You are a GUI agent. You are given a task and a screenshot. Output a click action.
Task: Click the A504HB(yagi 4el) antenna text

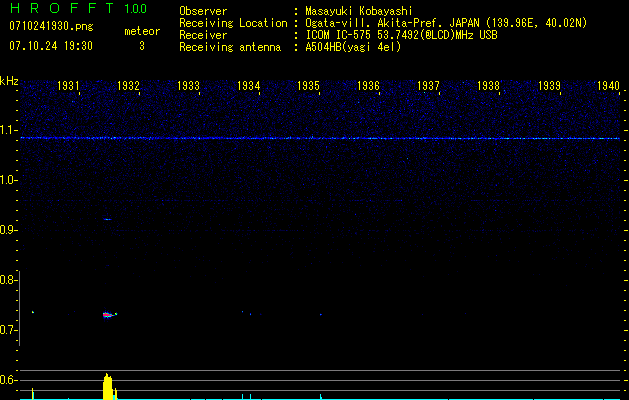click(x=353, y=47)
